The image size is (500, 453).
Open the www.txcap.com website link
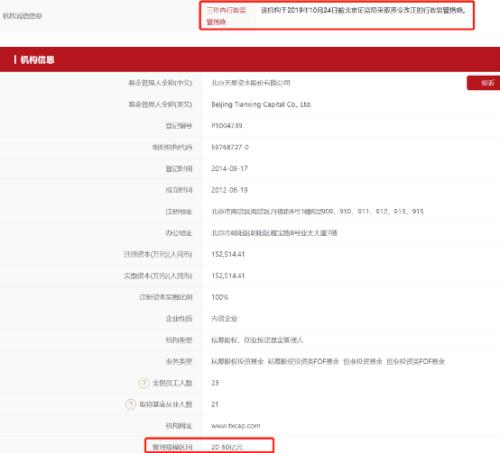pos(236,426)
